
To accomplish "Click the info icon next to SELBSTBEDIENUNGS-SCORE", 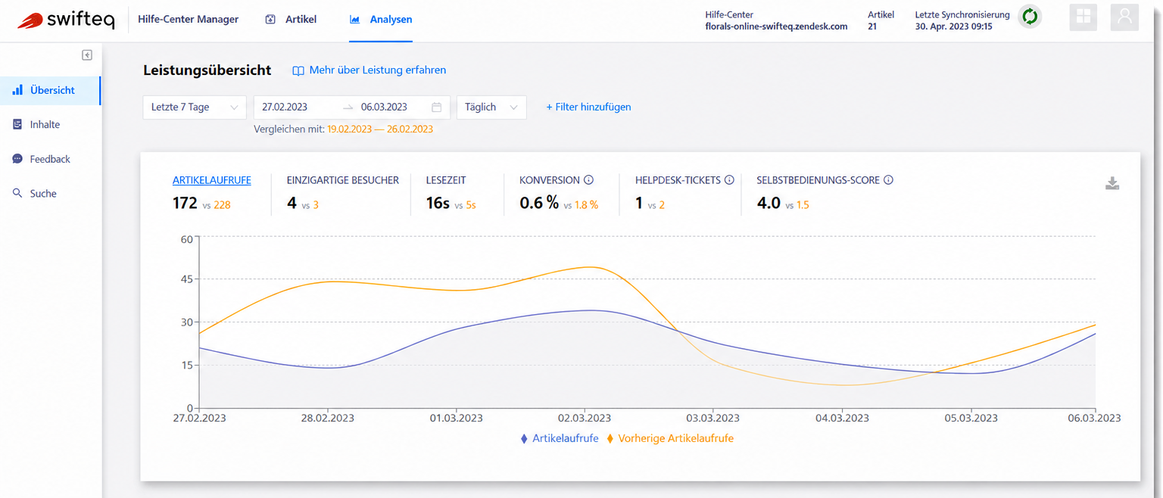I will 888,180.
